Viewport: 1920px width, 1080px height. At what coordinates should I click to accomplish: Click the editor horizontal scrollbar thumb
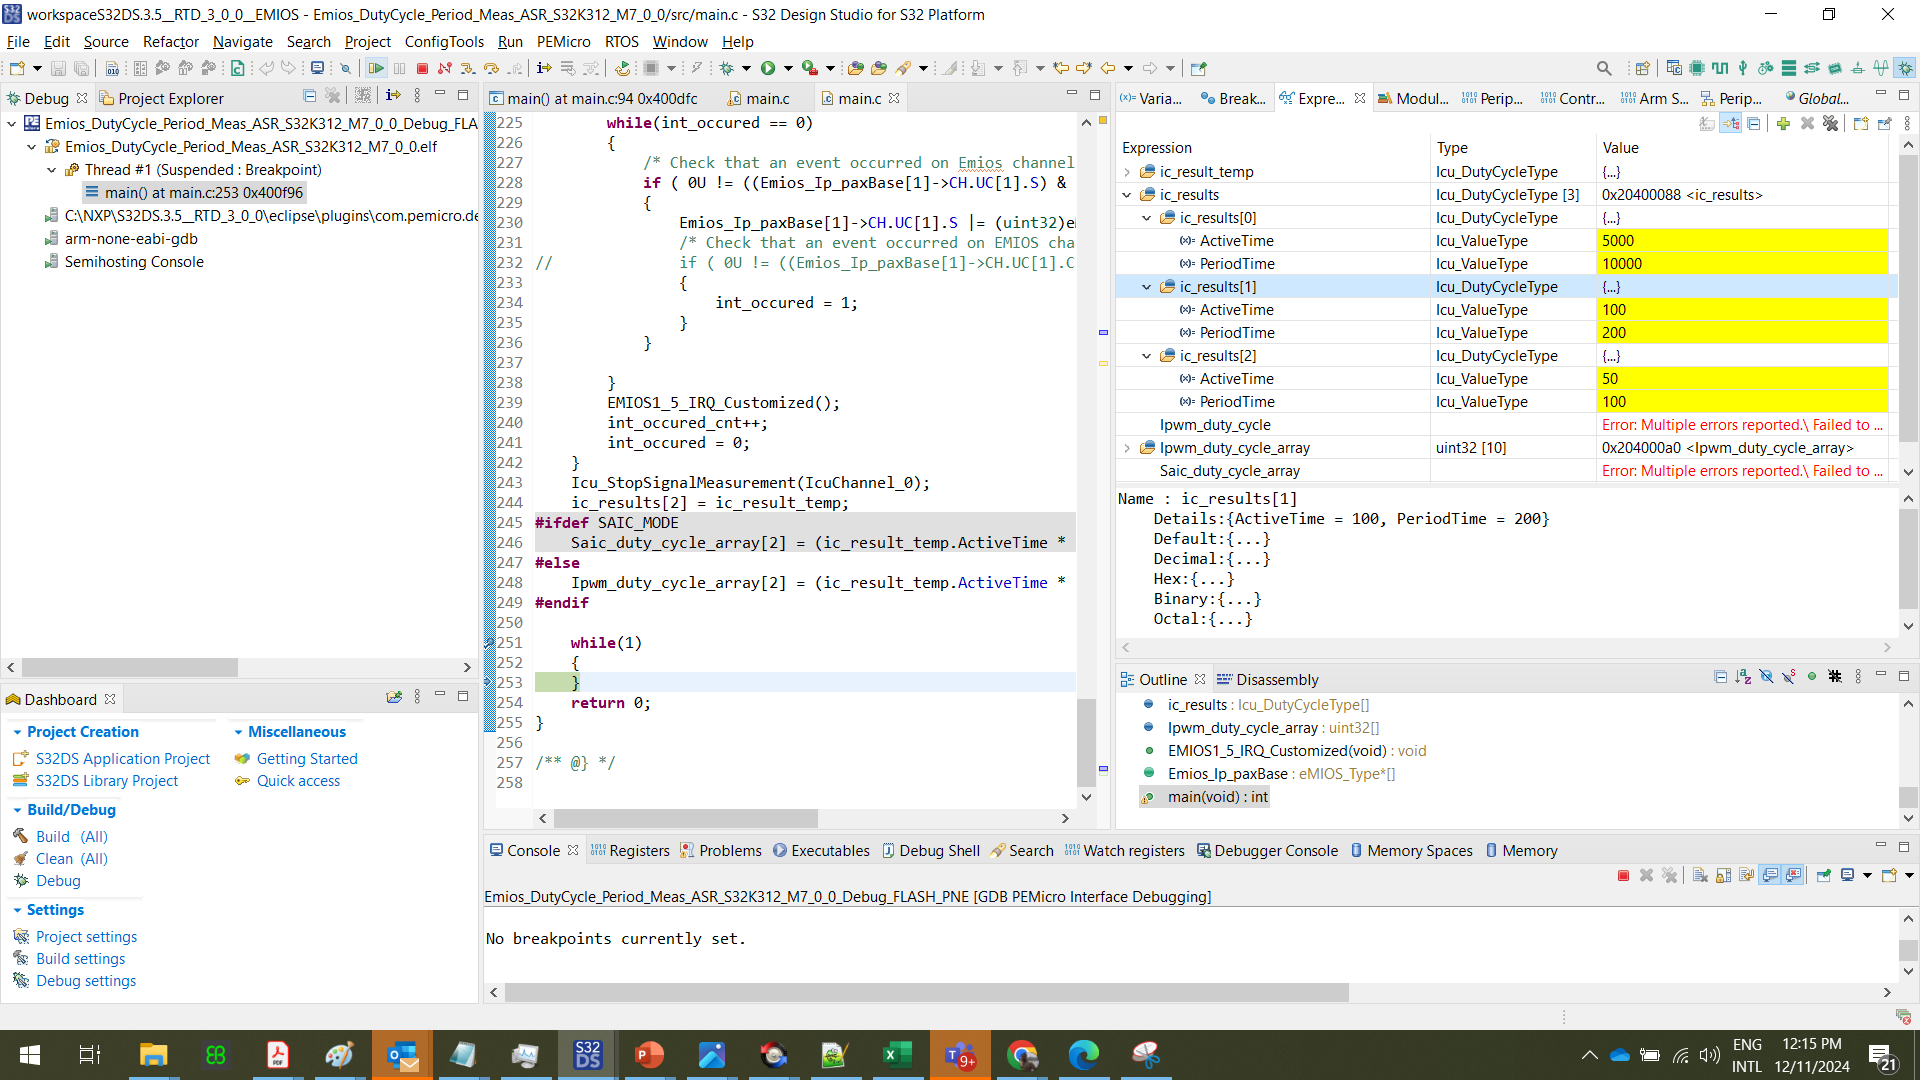coord(685,818)
